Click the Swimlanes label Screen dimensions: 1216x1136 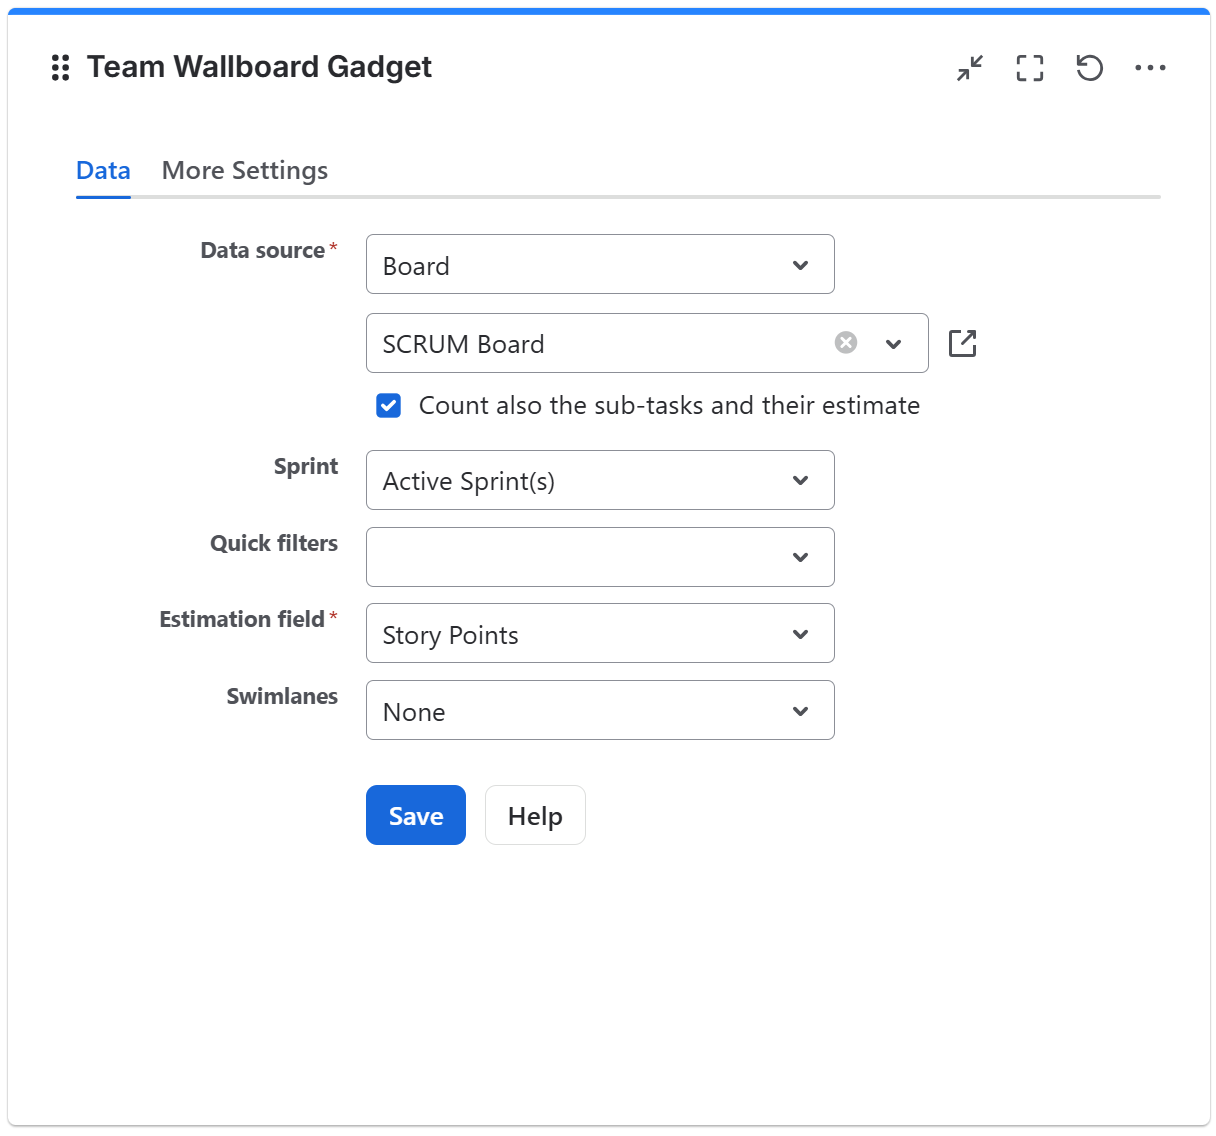(282, 696)
